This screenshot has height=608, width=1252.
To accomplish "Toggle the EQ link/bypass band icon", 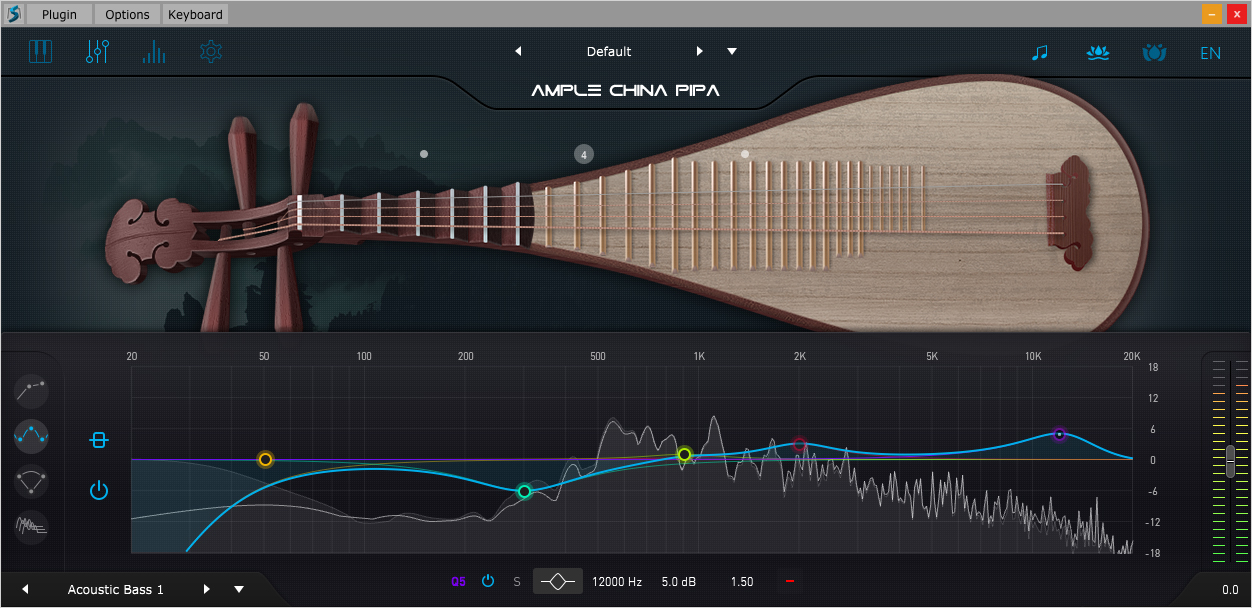I will coord(98,440).
